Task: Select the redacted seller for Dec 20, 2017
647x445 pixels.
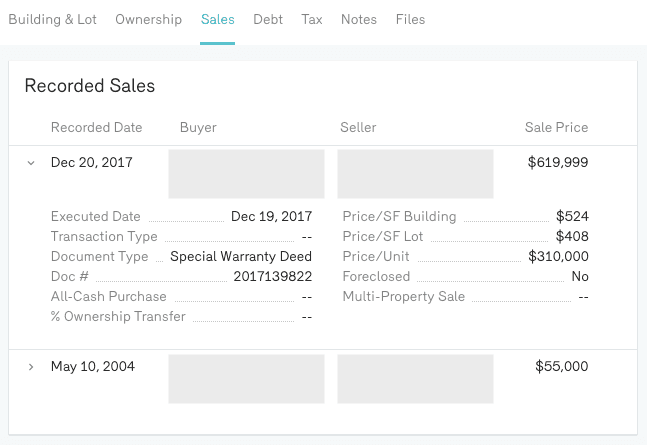Action: 415,174
